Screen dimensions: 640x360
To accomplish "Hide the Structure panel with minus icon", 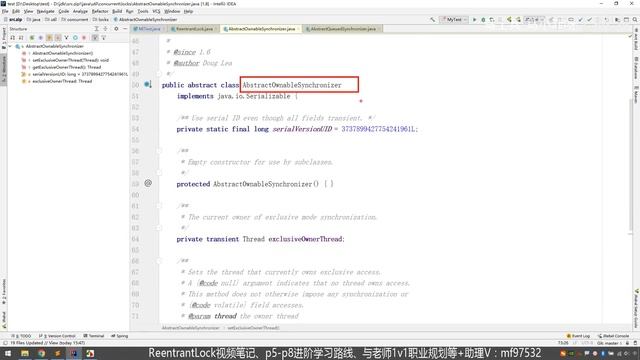I will click(125, 29).
